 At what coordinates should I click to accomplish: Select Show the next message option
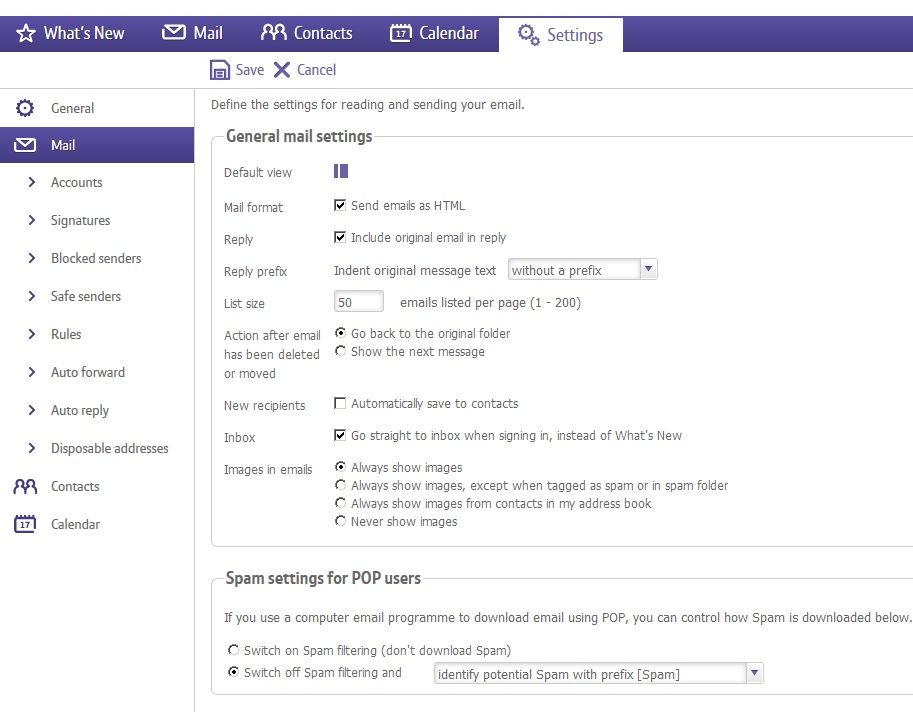click(x=341, y=350)
